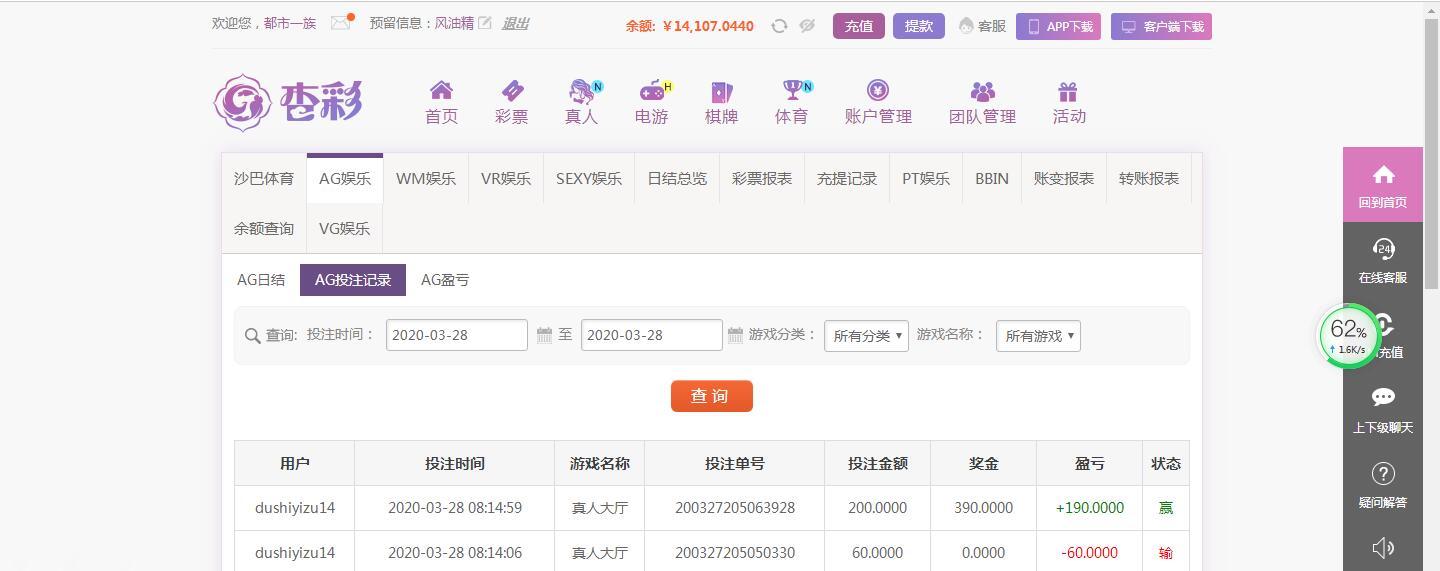Toggle balance visibility eye icon
Screen dimensions: 1440x571
(807, 26)
